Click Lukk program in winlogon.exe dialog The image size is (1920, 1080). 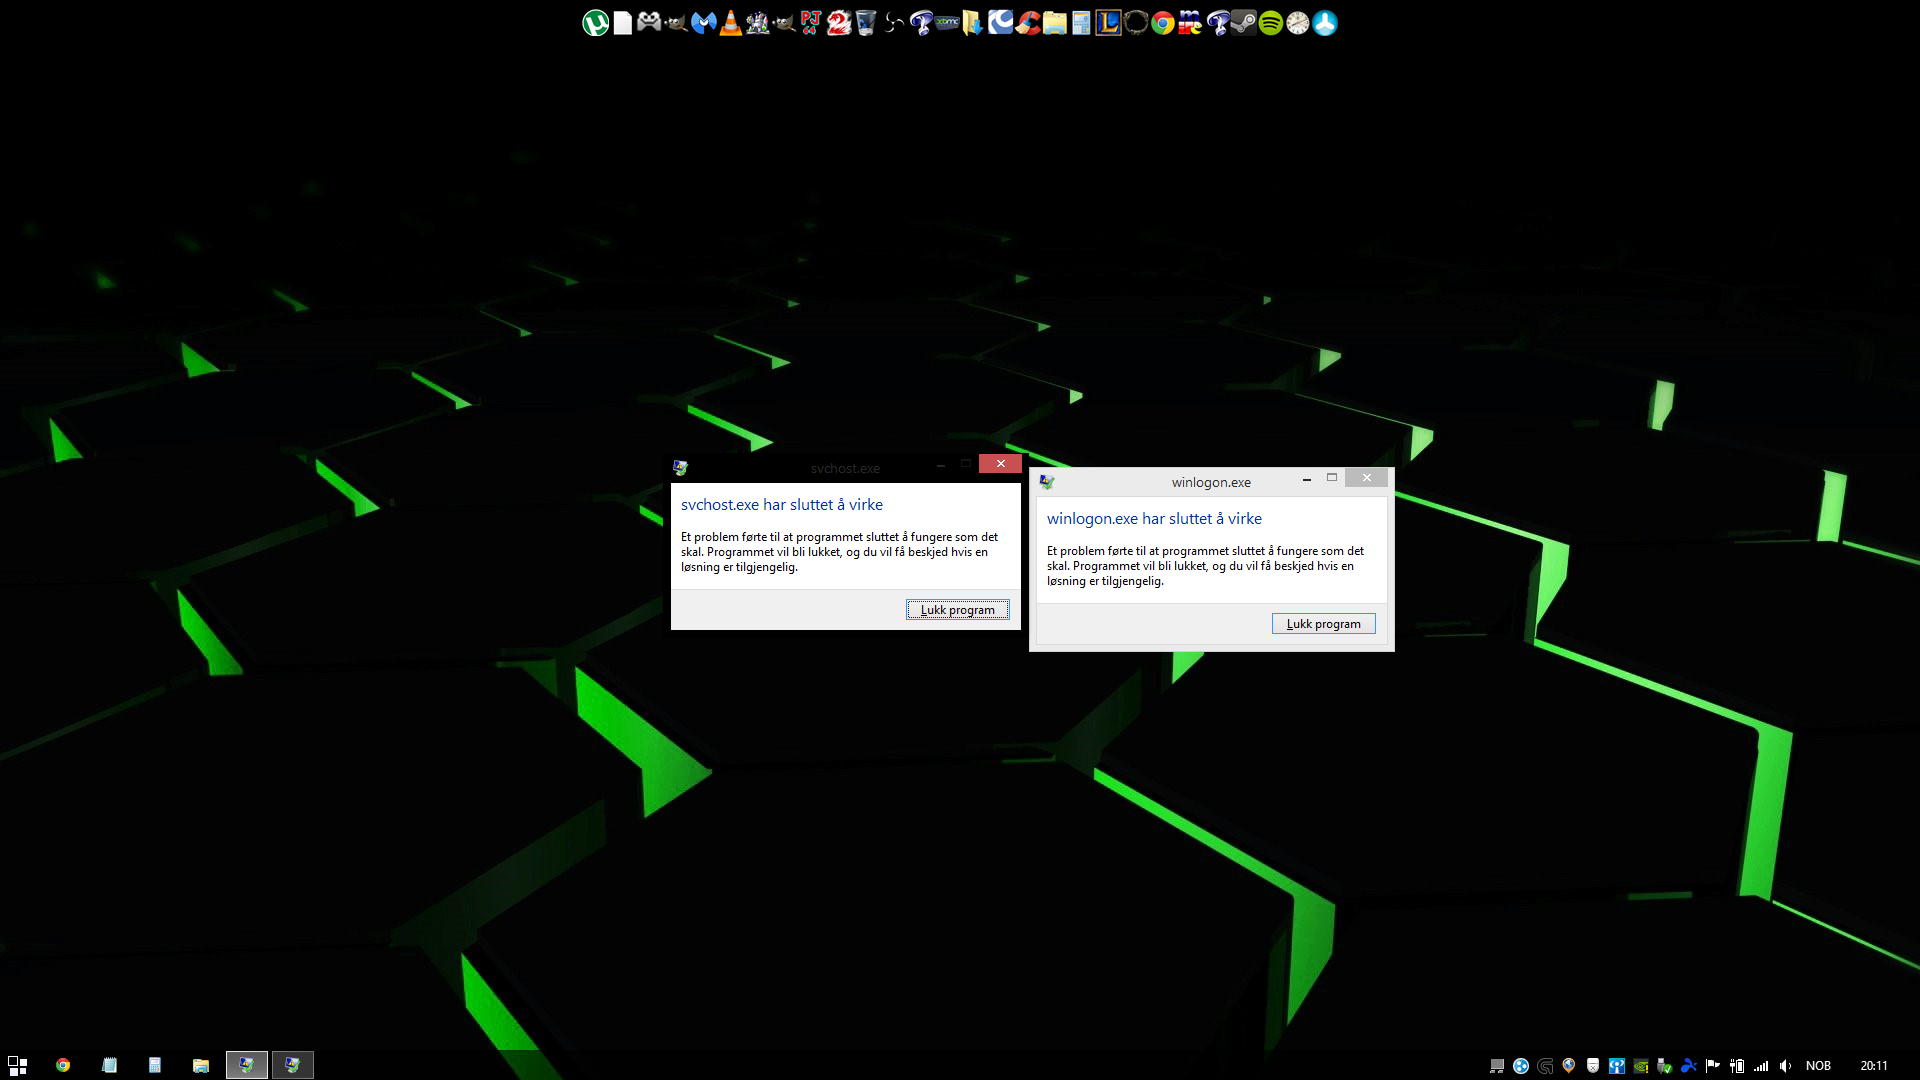[1323, 624]
